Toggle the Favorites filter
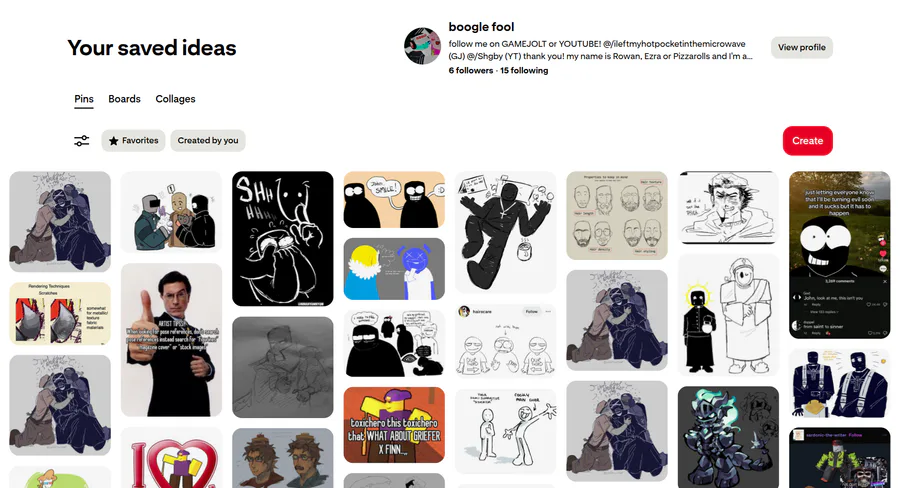The height and width of the screenshot is (488, 900). (134, 141)
